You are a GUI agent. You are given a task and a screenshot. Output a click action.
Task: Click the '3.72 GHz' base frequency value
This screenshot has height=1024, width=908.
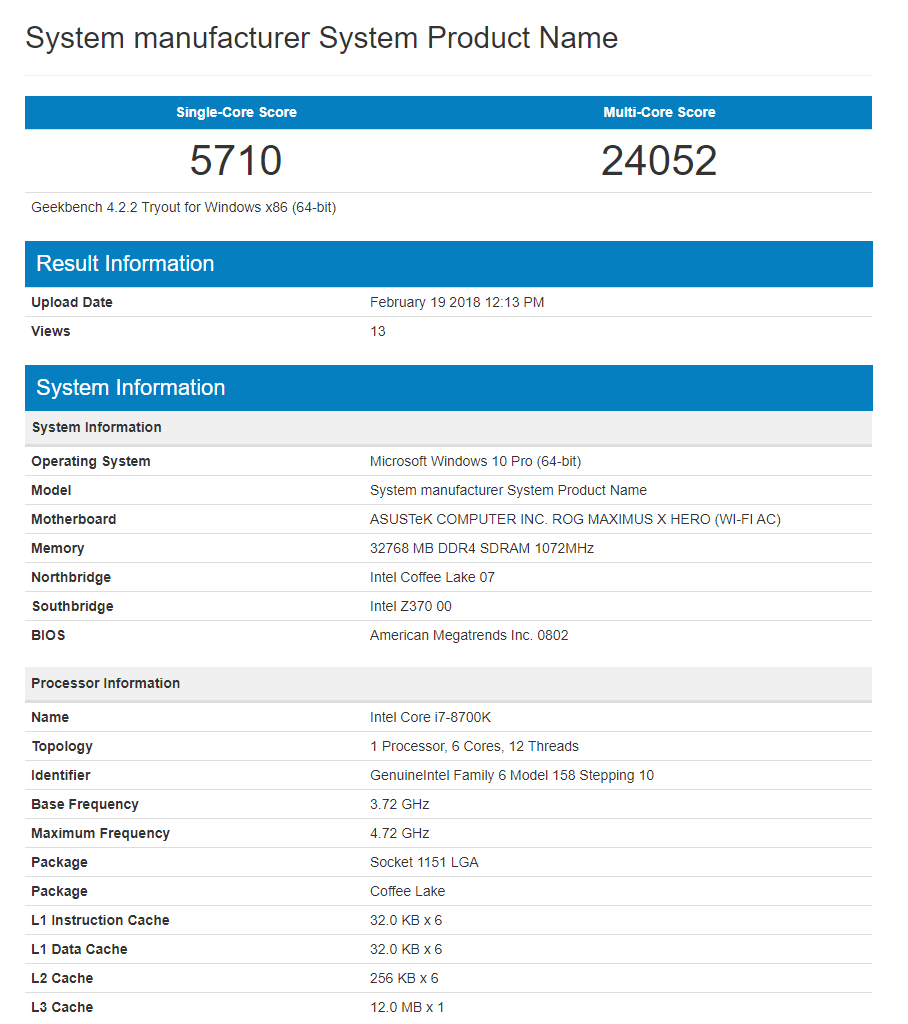coord(400,805)
